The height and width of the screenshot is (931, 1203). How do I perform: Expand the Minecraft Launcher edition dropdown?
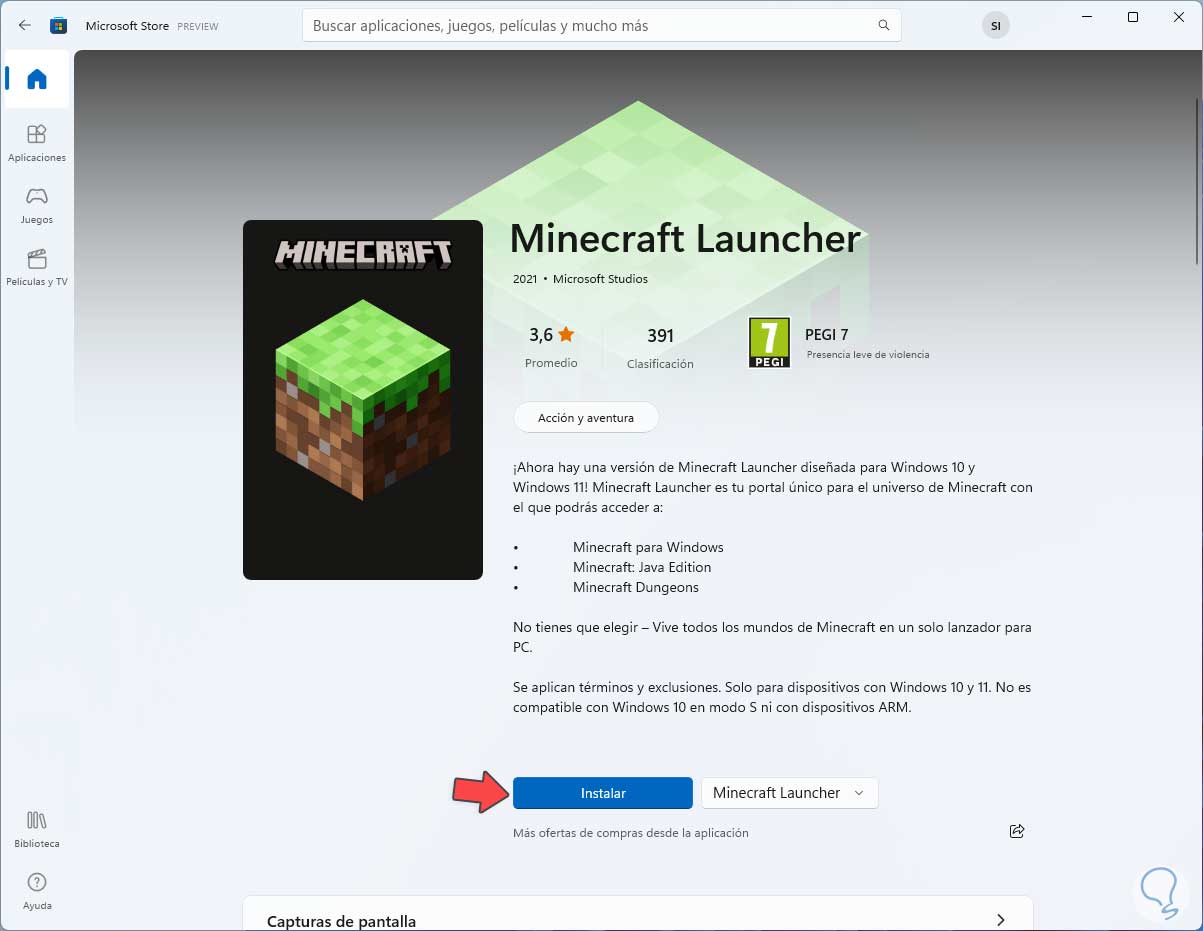pos(789,793)
